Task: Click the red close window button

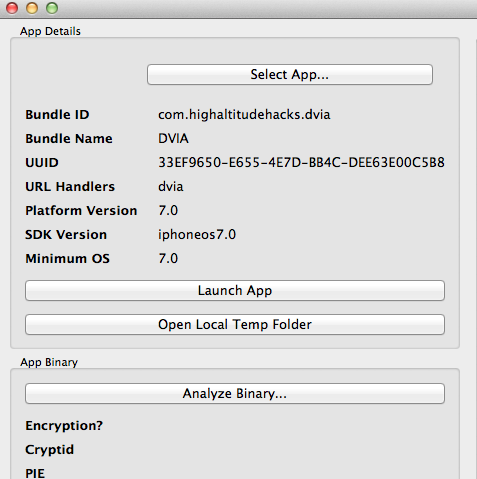Action: click(x=12, y=8)
